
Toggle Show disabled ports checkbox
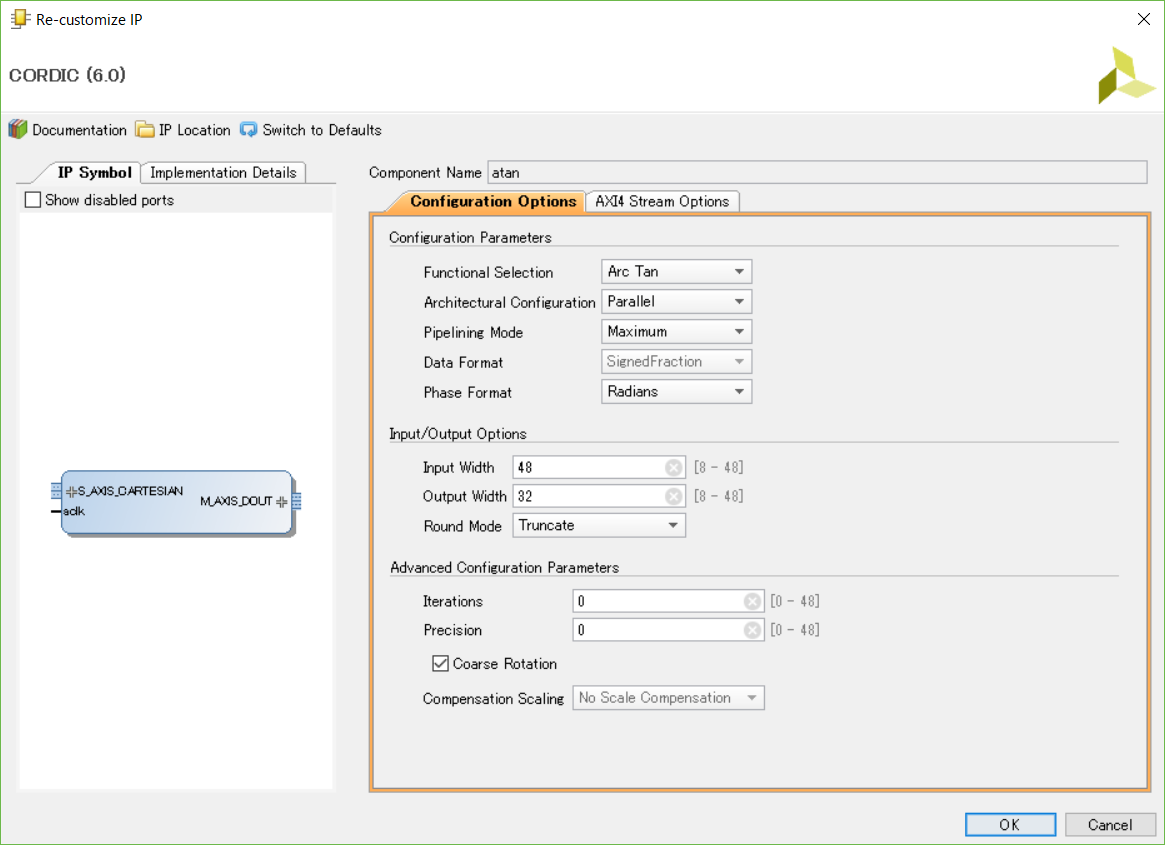(x=33, y=200)
